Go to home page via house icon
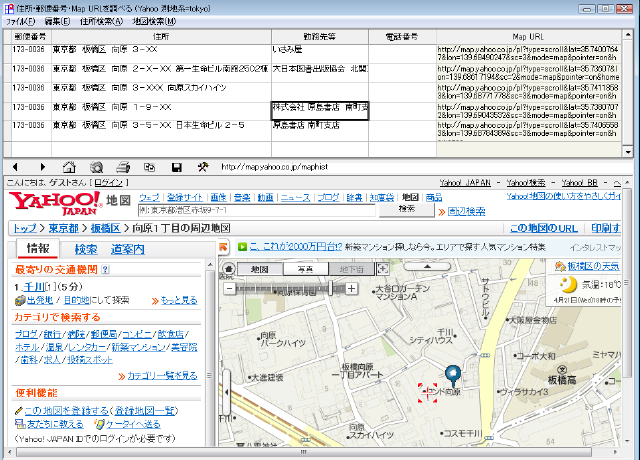This screenshot has width=640, height=460. (x=69, y=167)
